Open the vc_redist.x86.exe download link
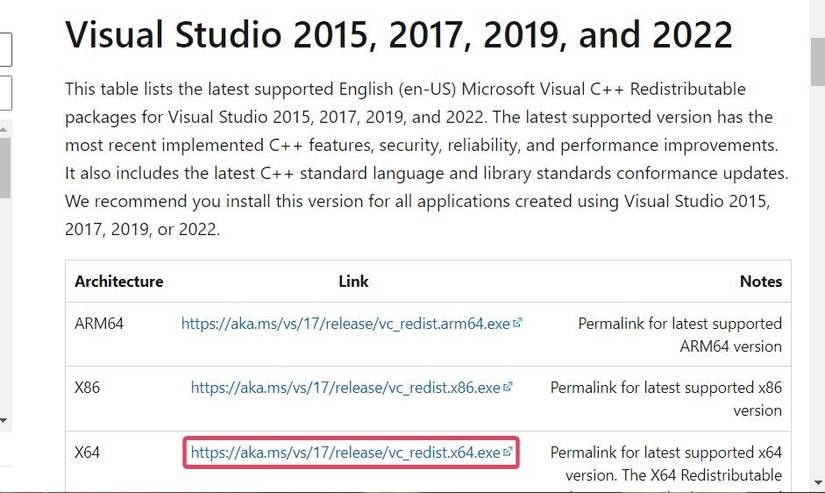Image resolution: width=825 pixels, height=493 pixels. 345,386
